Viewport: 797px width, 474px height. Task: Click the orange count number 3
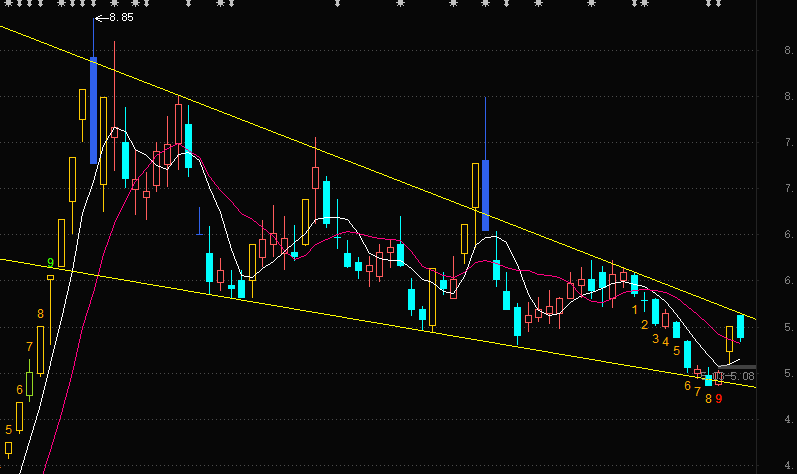tap(655, 338)
